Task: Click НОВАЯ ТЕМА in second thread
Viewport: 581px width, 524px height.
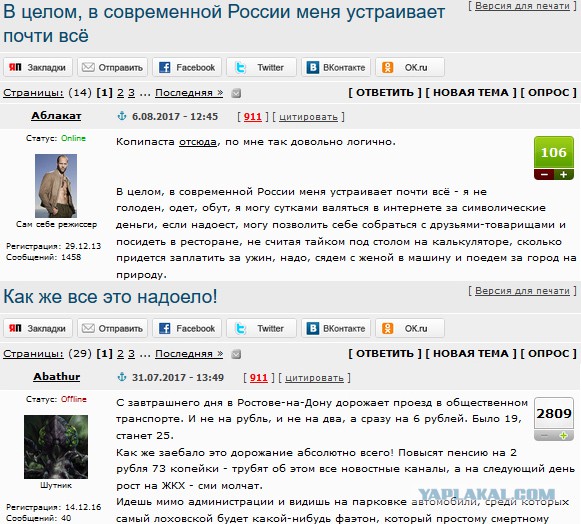Action: click(x=471, y=354)
